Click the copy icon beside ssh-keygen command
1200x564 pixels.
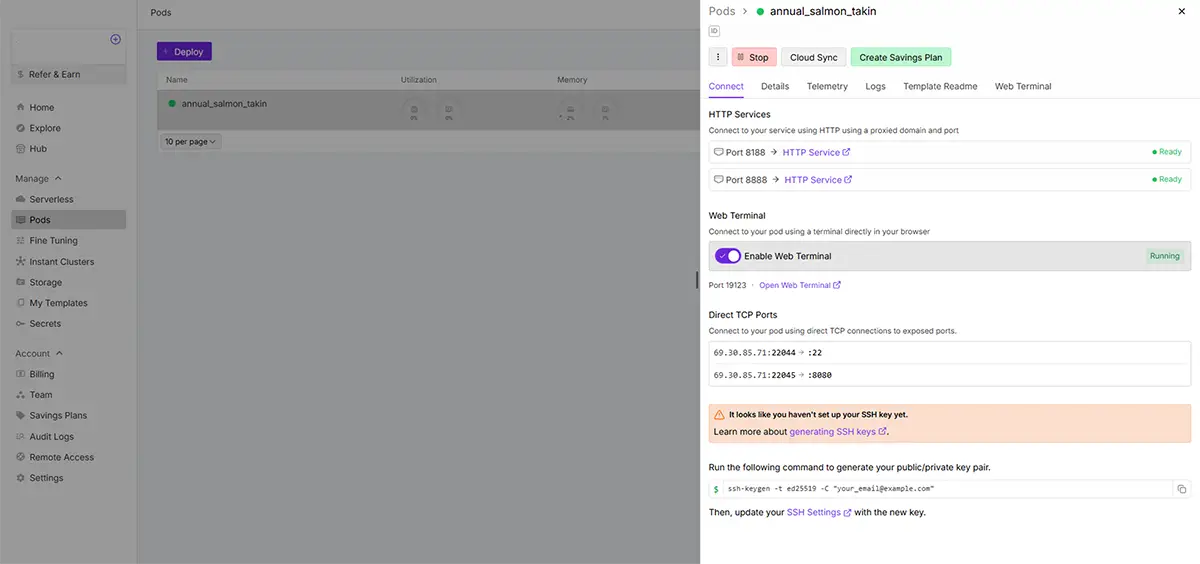click(x=1181, y=489)
